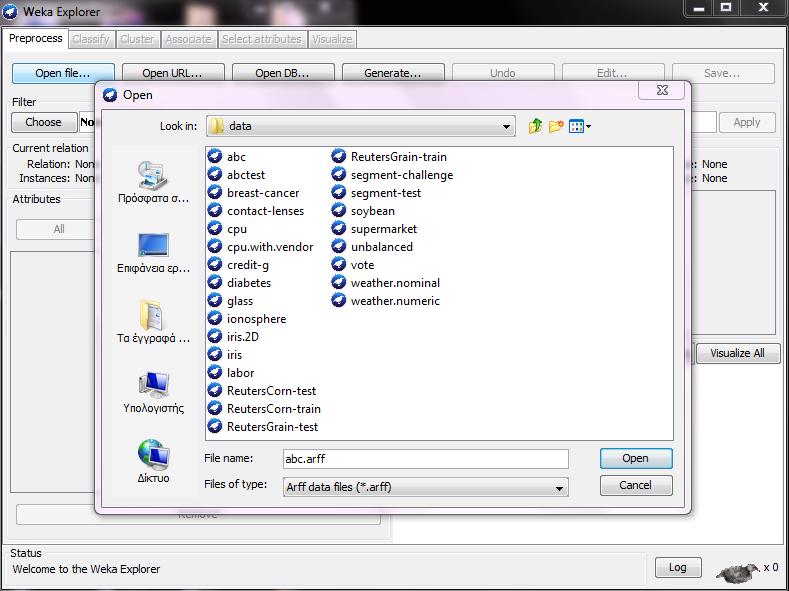Open the Network shortcut (Δίκτυο)

click(x=153, y=461)
